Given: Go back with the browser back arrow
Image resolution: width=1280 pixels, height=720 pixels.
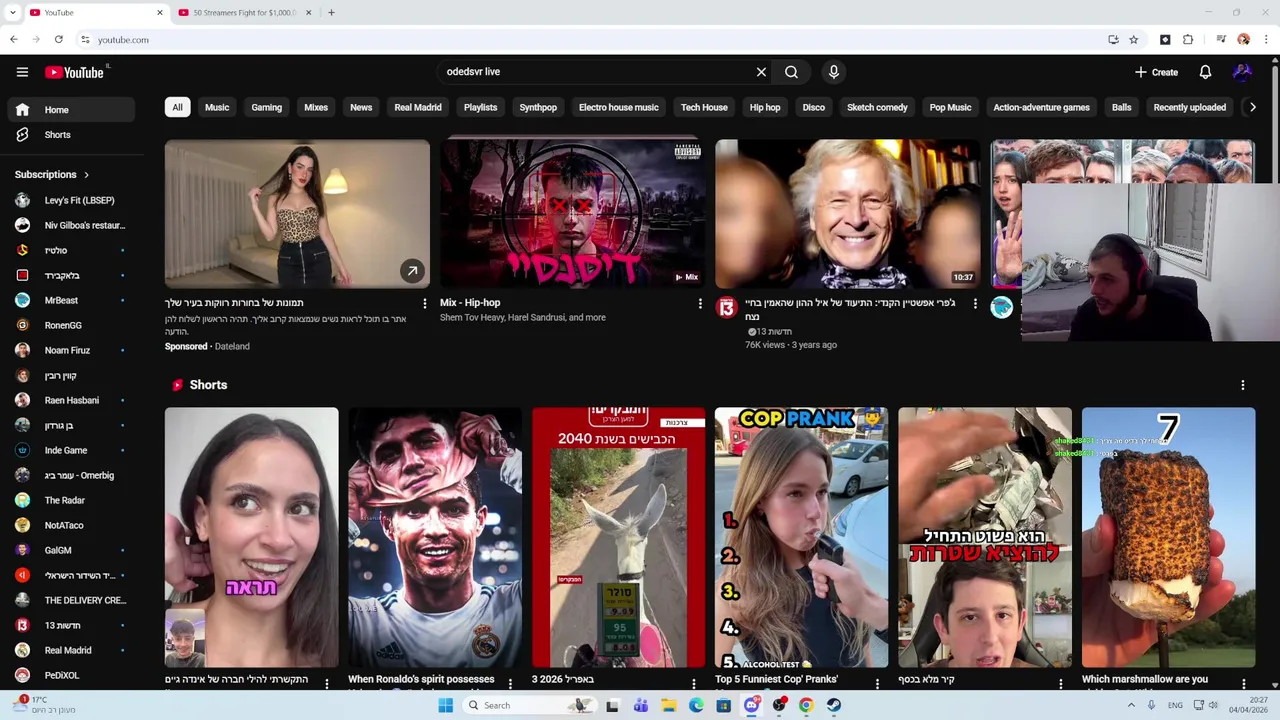Looking at the screenshot, I should pos(13,40).
